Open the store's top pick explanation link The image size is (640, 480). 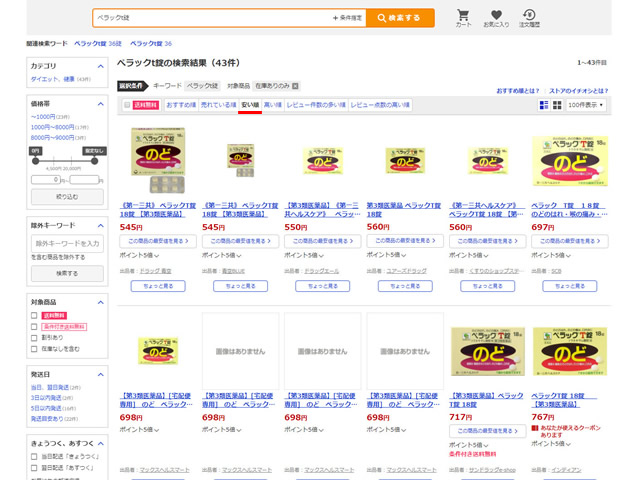578,91
